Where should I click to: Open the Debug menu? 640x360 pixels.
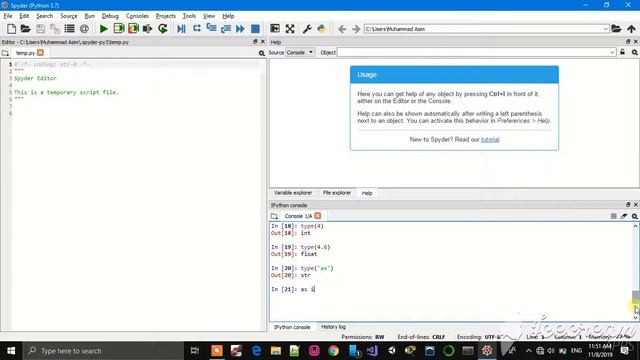click(110, 16)
